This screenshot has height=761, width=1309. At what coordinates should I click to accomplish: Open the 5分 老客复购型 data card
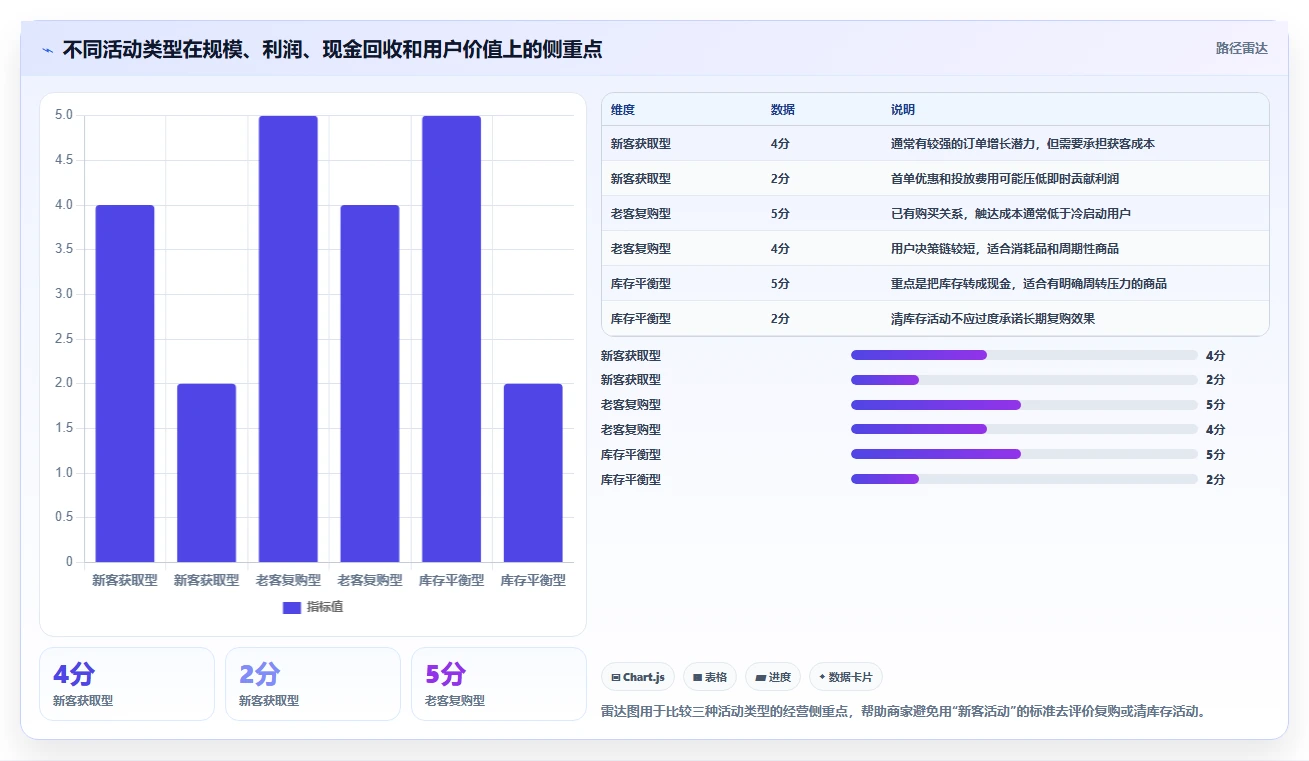(x=499, y=684)
